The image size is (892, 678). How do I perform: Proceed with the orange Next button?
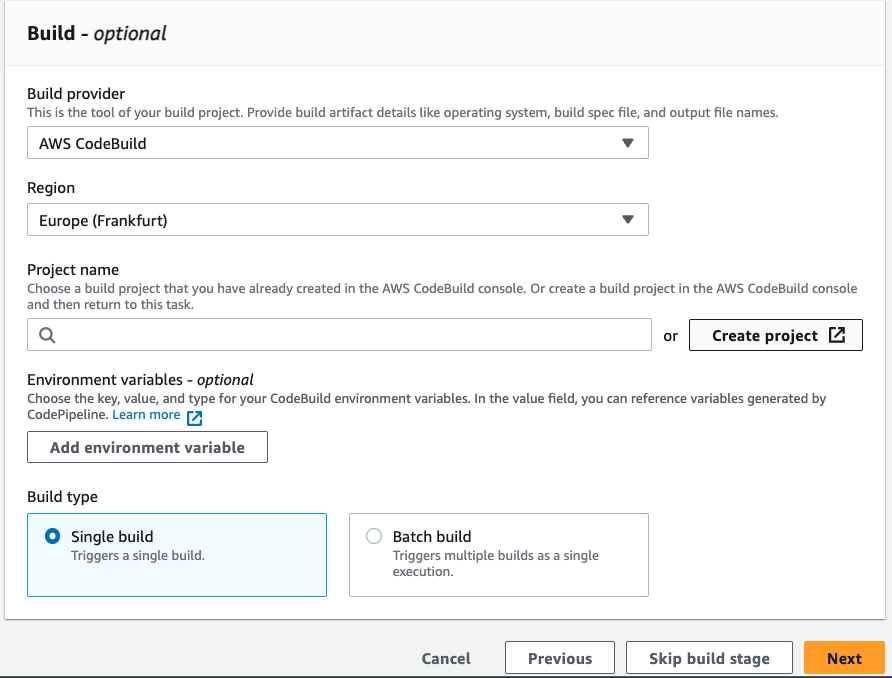pyautogui.click(x=844, y=658)
